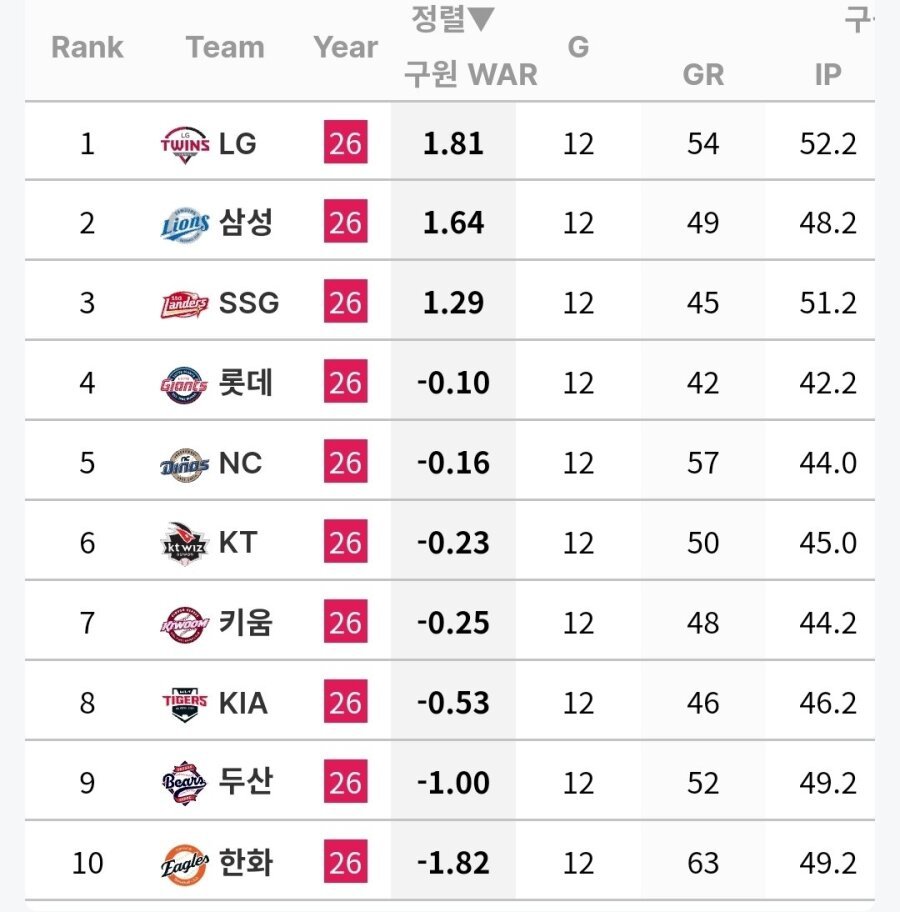
Task: Click the Hanwha Eagles team logo
Action: coord(185,863)
